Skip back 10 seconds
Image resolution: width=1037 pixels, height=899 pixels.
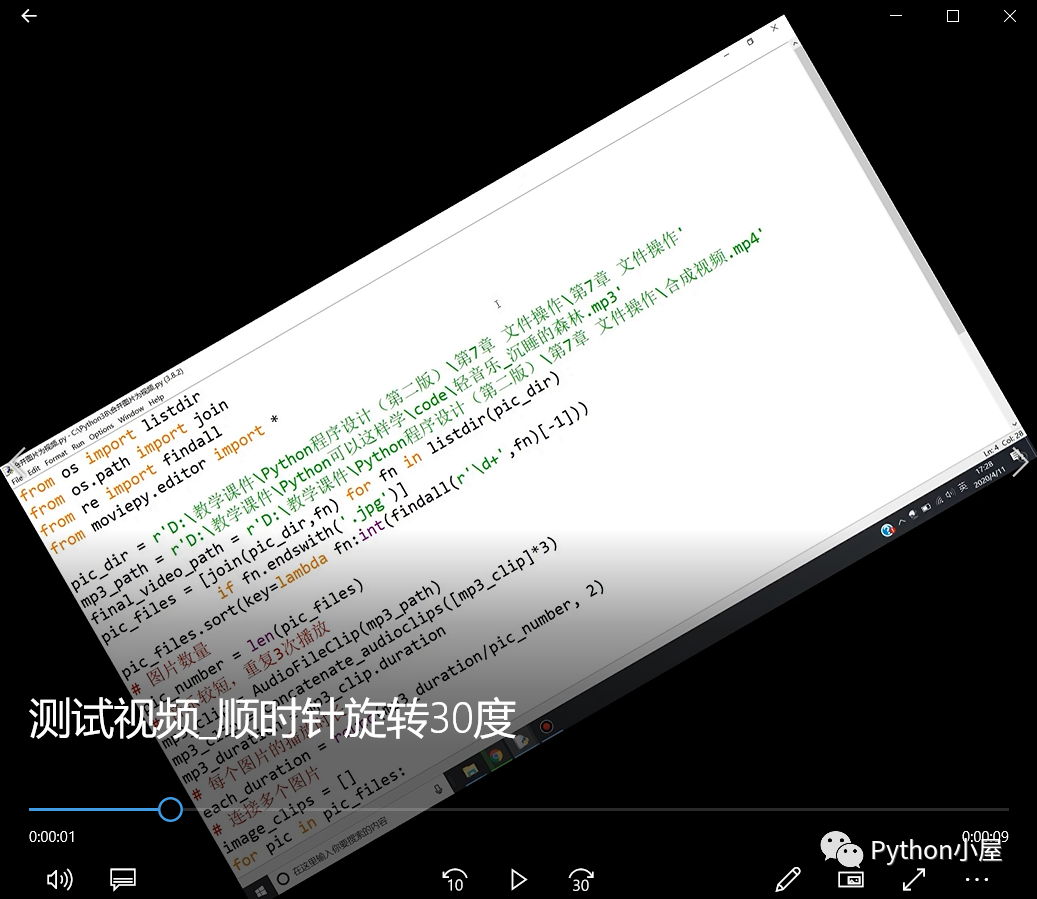[454, 880]
